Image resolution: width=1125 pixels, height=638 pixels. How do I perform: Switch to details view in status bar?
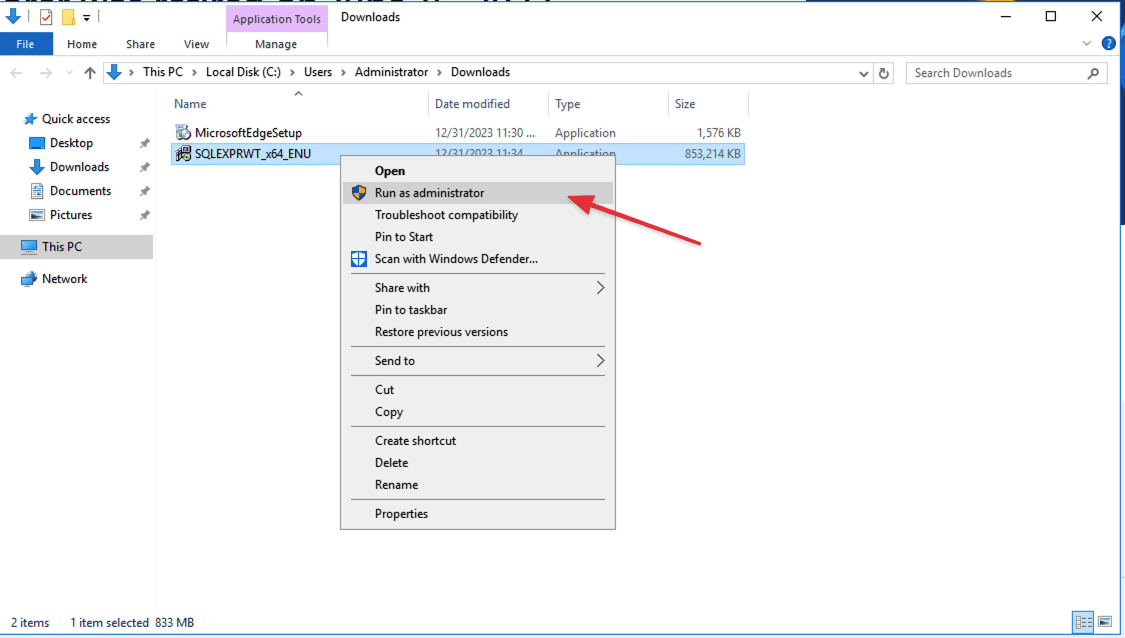(1083, 622)
